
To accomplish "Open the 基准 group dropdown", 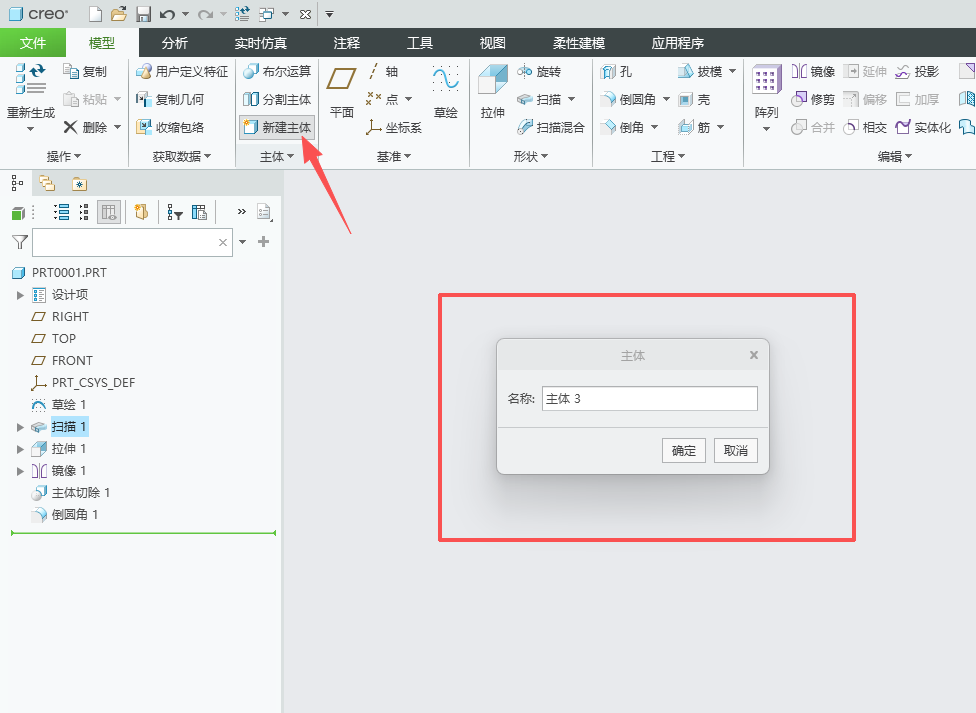I will click(x=394, y=156).
